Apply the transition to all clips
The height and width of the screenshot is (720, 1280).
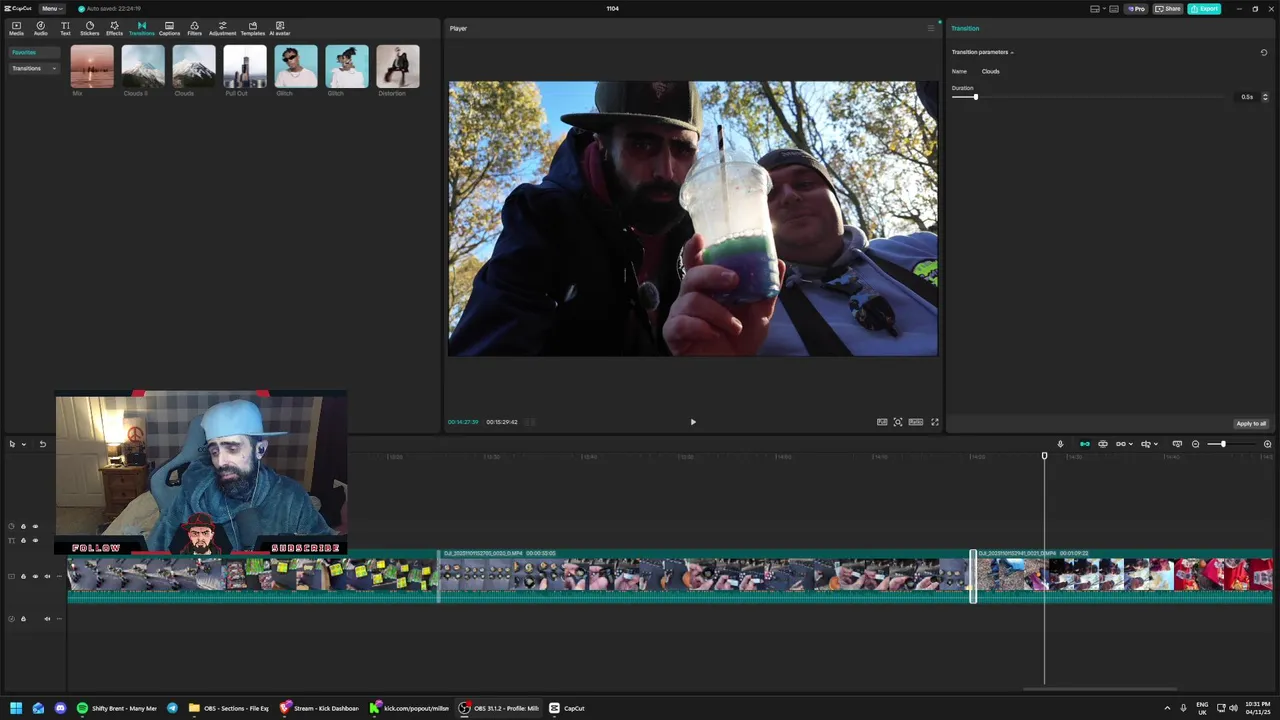click(x=1251, y=424)
